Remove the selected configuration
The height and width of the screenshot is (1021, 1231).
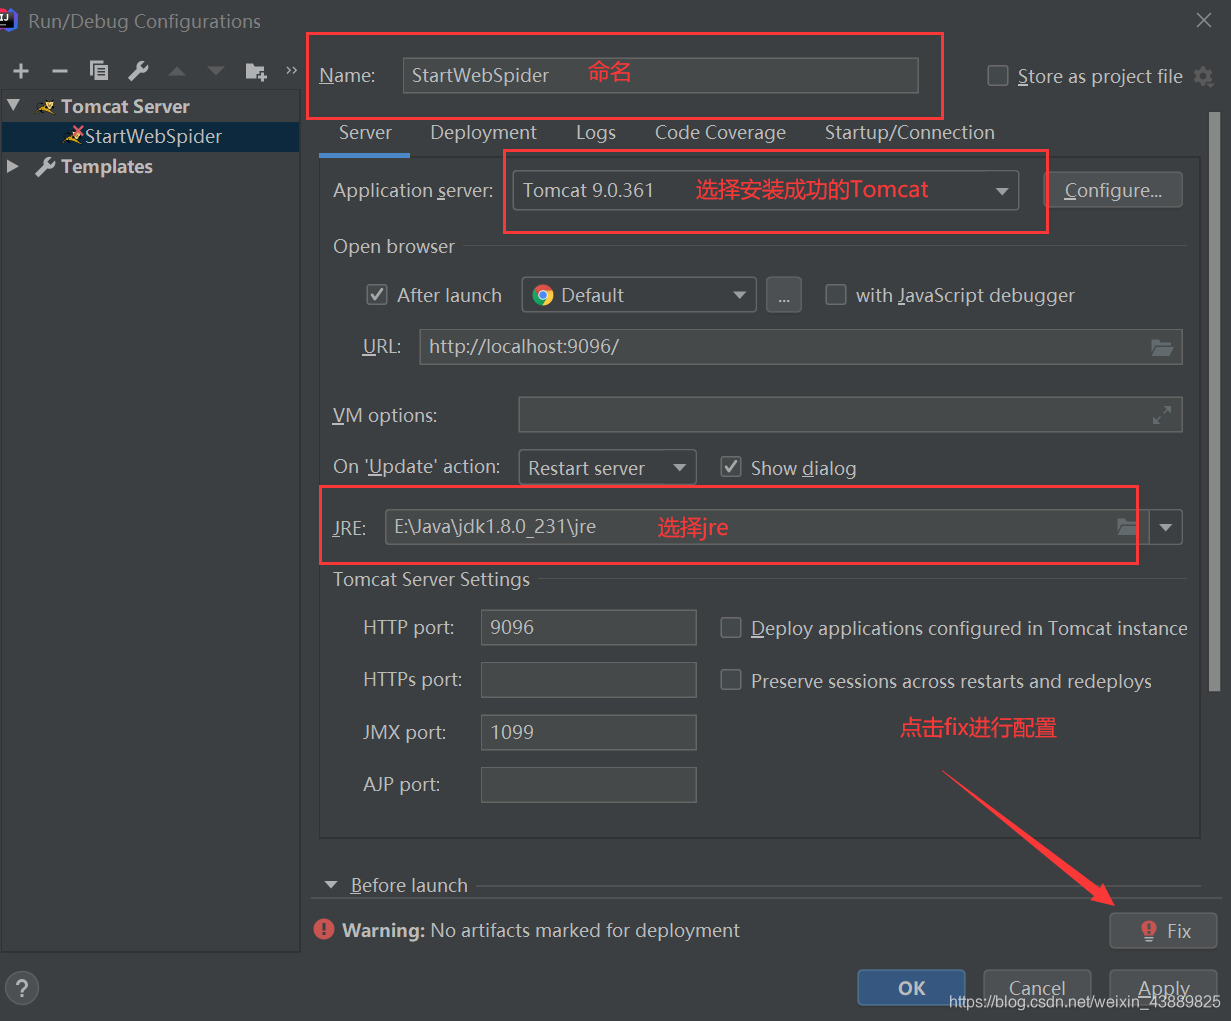coord(60,71)
